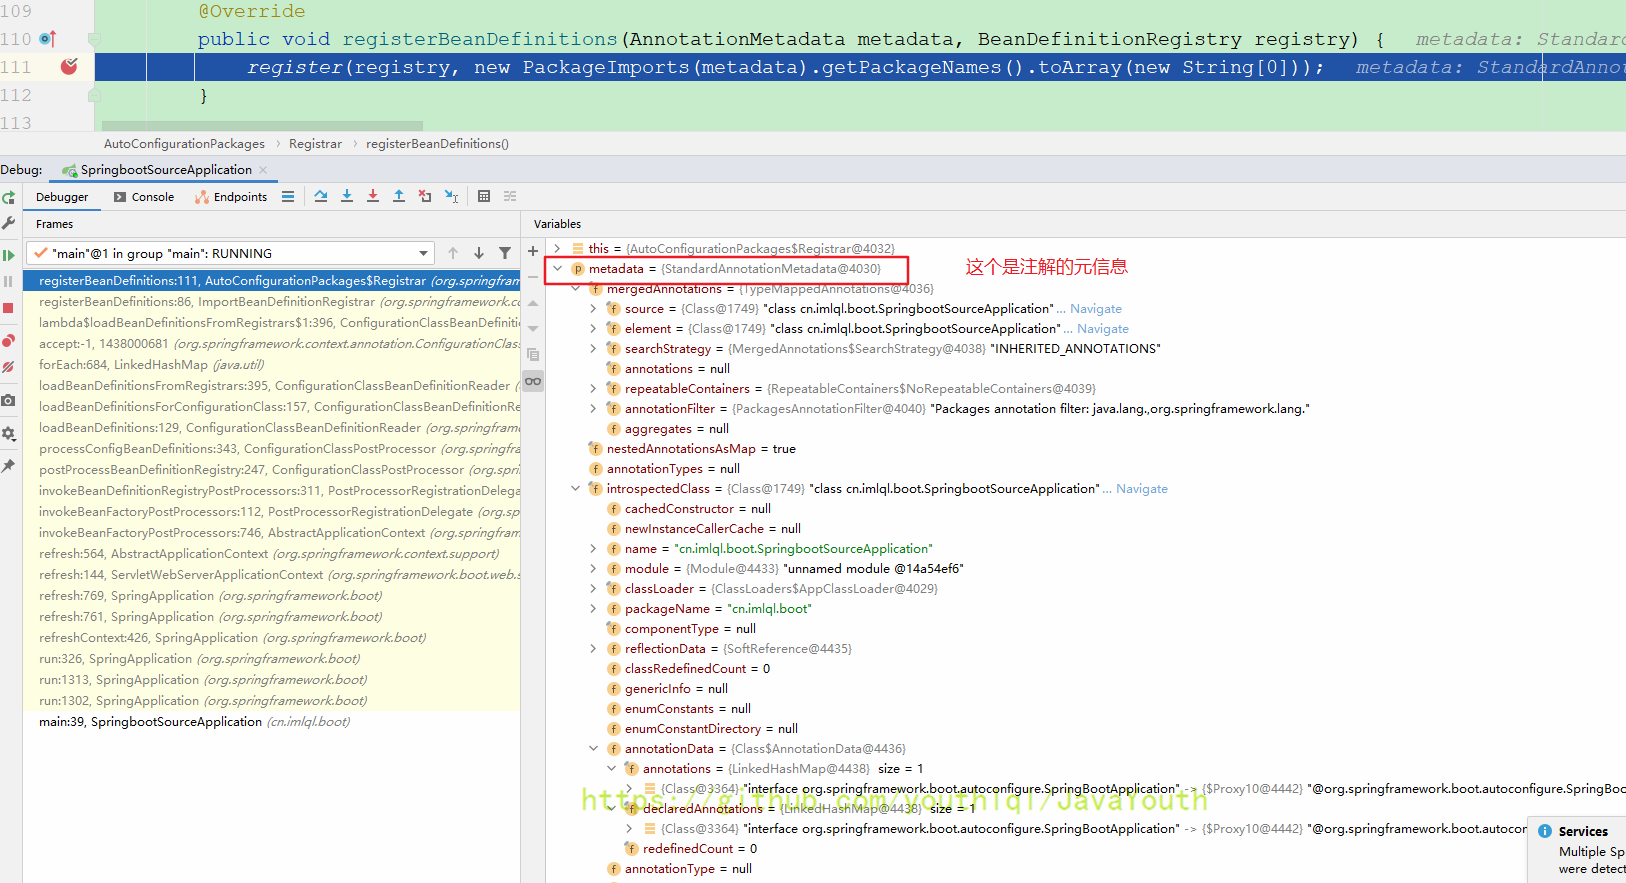This screenshot has width=1626, height=883.
Task: Toggle Mute Breakpoints in left sidebar
Action: click(8, 367)
